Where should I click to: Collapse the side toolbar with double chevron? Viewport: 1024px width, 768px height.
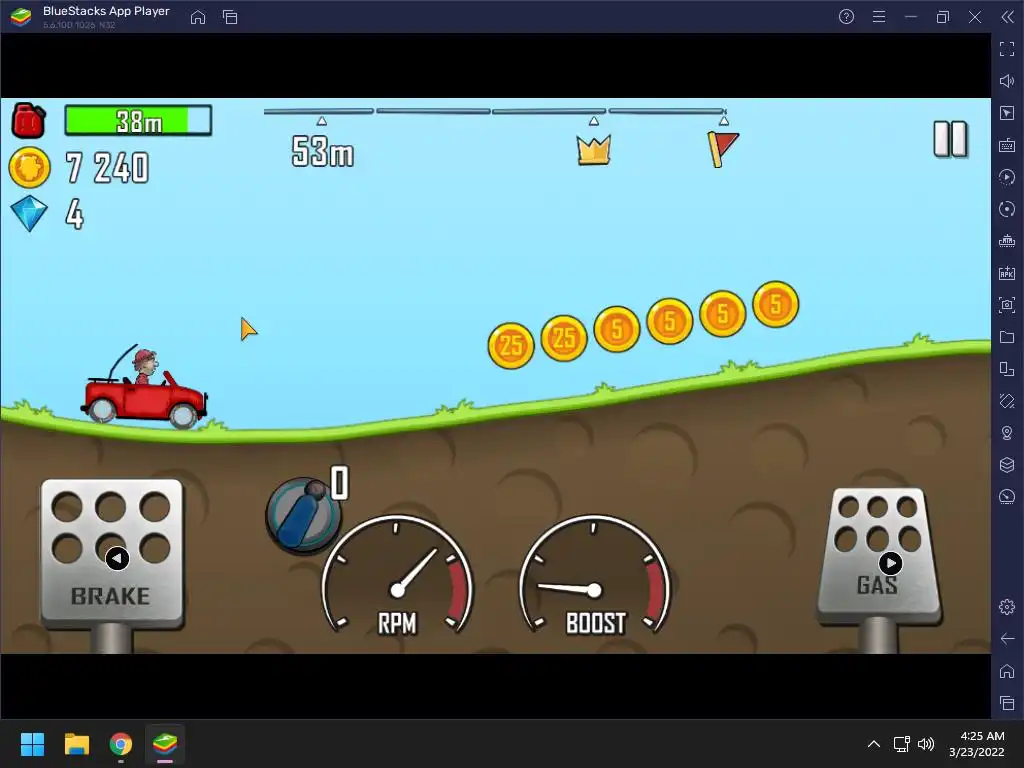pos(1007,17)
